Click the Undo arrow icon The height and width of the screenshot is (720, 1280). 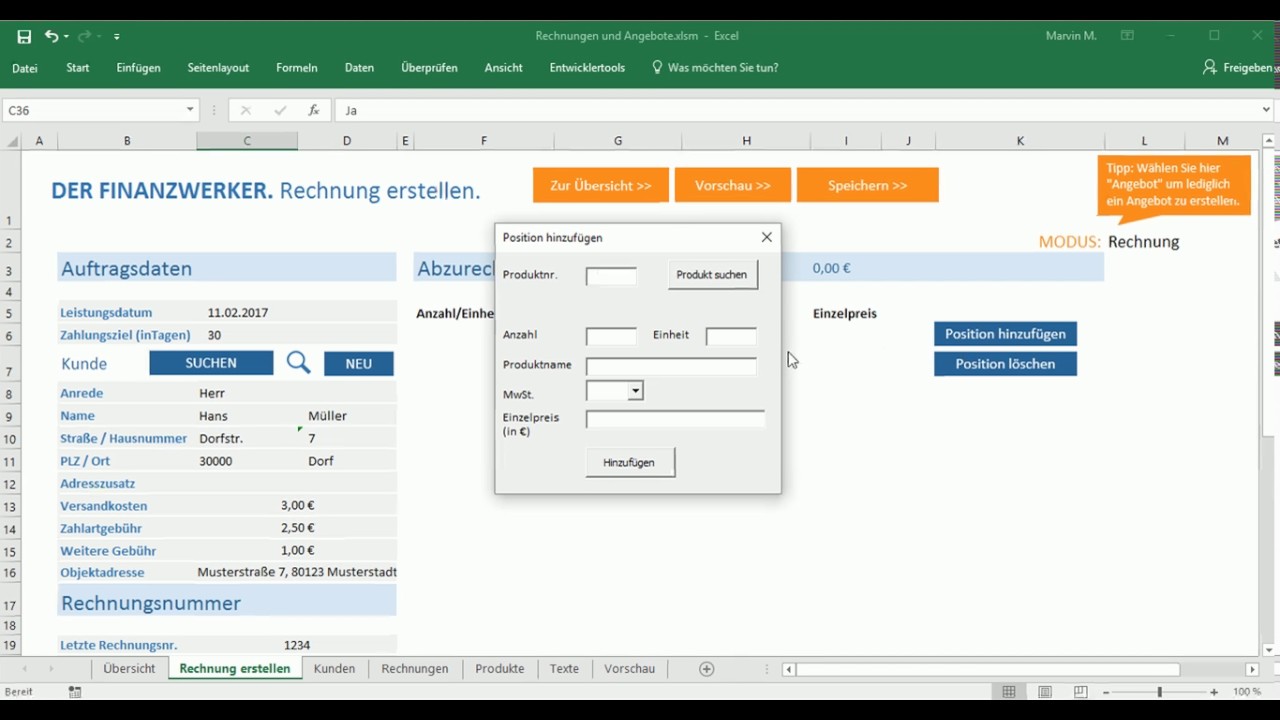[x=51, y=36]
